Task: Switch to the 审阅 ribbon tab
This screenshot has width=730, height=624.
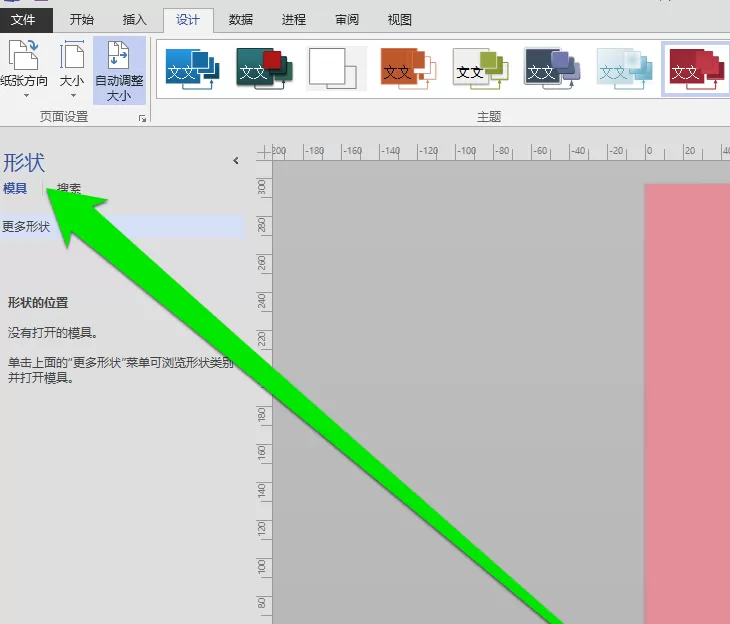Action: point(347,20)
